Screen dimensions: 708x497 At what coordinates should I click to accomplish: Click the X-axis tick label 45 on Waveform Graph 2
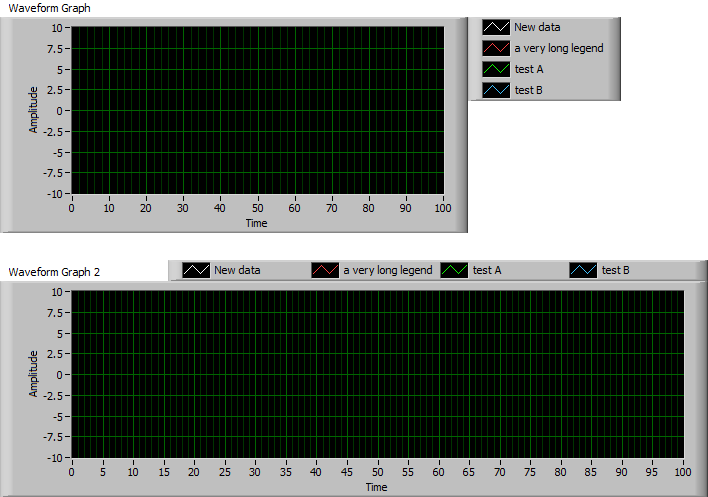(347, 472)
